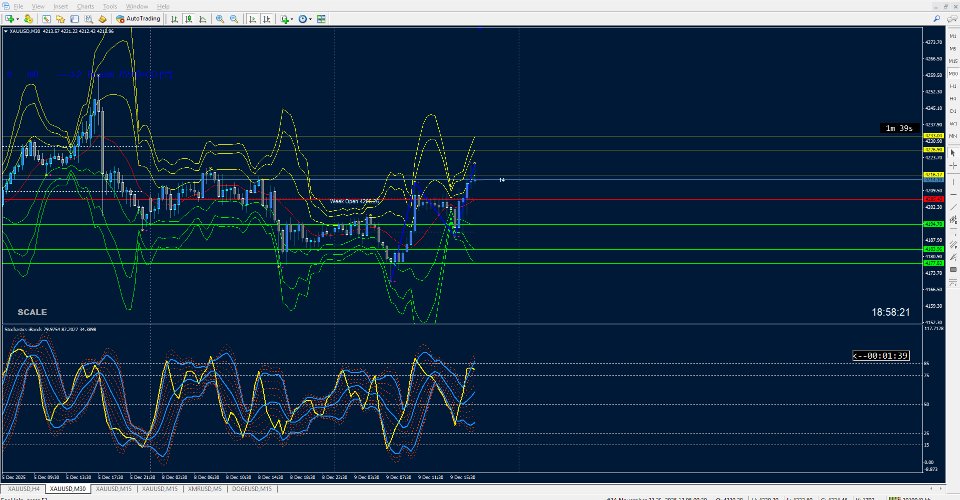Expand the New Chart dropdown arrow

(18, 19)
